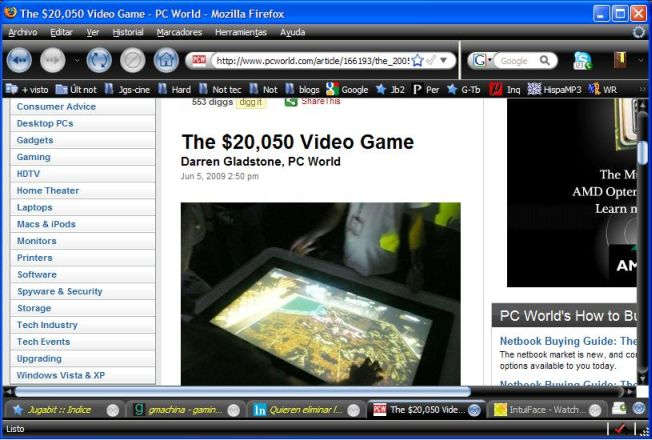652x440 pixels.
Task: Go back with the Back arrow button
Action: click(x=19, y=61)
